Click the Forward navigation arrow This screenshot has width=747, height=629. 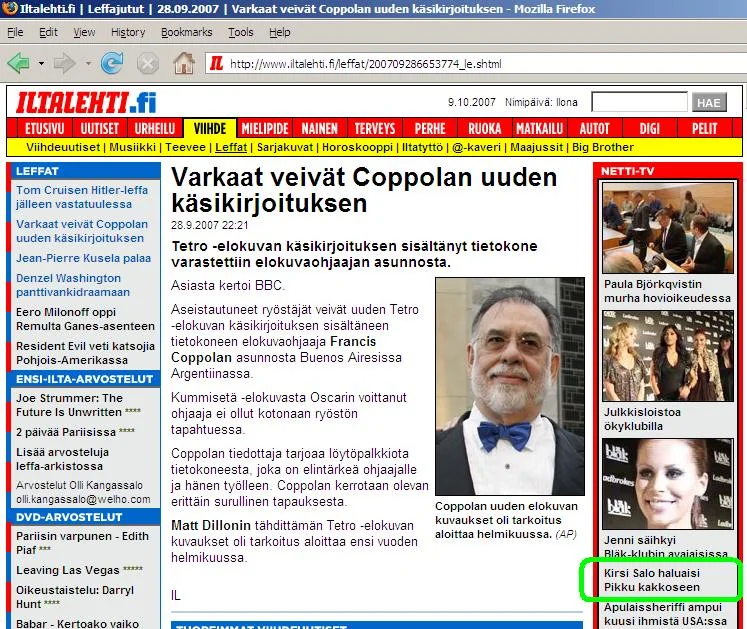65,64
